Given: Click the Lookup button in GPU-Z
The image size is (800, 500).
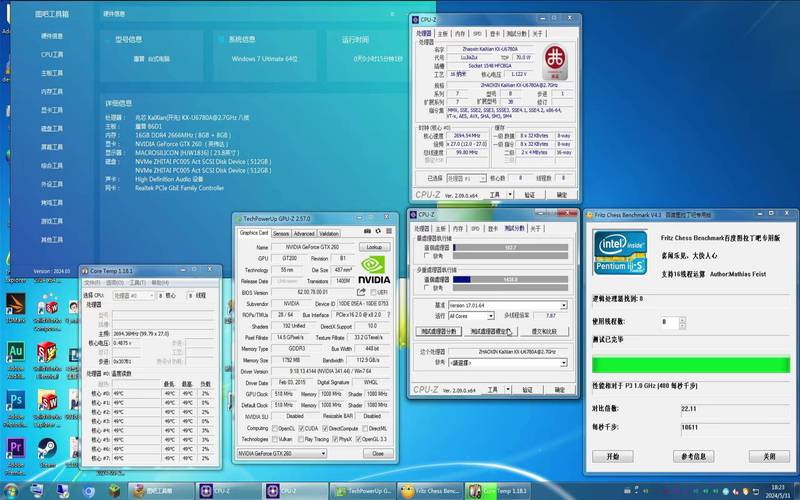Looking at the screenshot, I should pos(374,247).
